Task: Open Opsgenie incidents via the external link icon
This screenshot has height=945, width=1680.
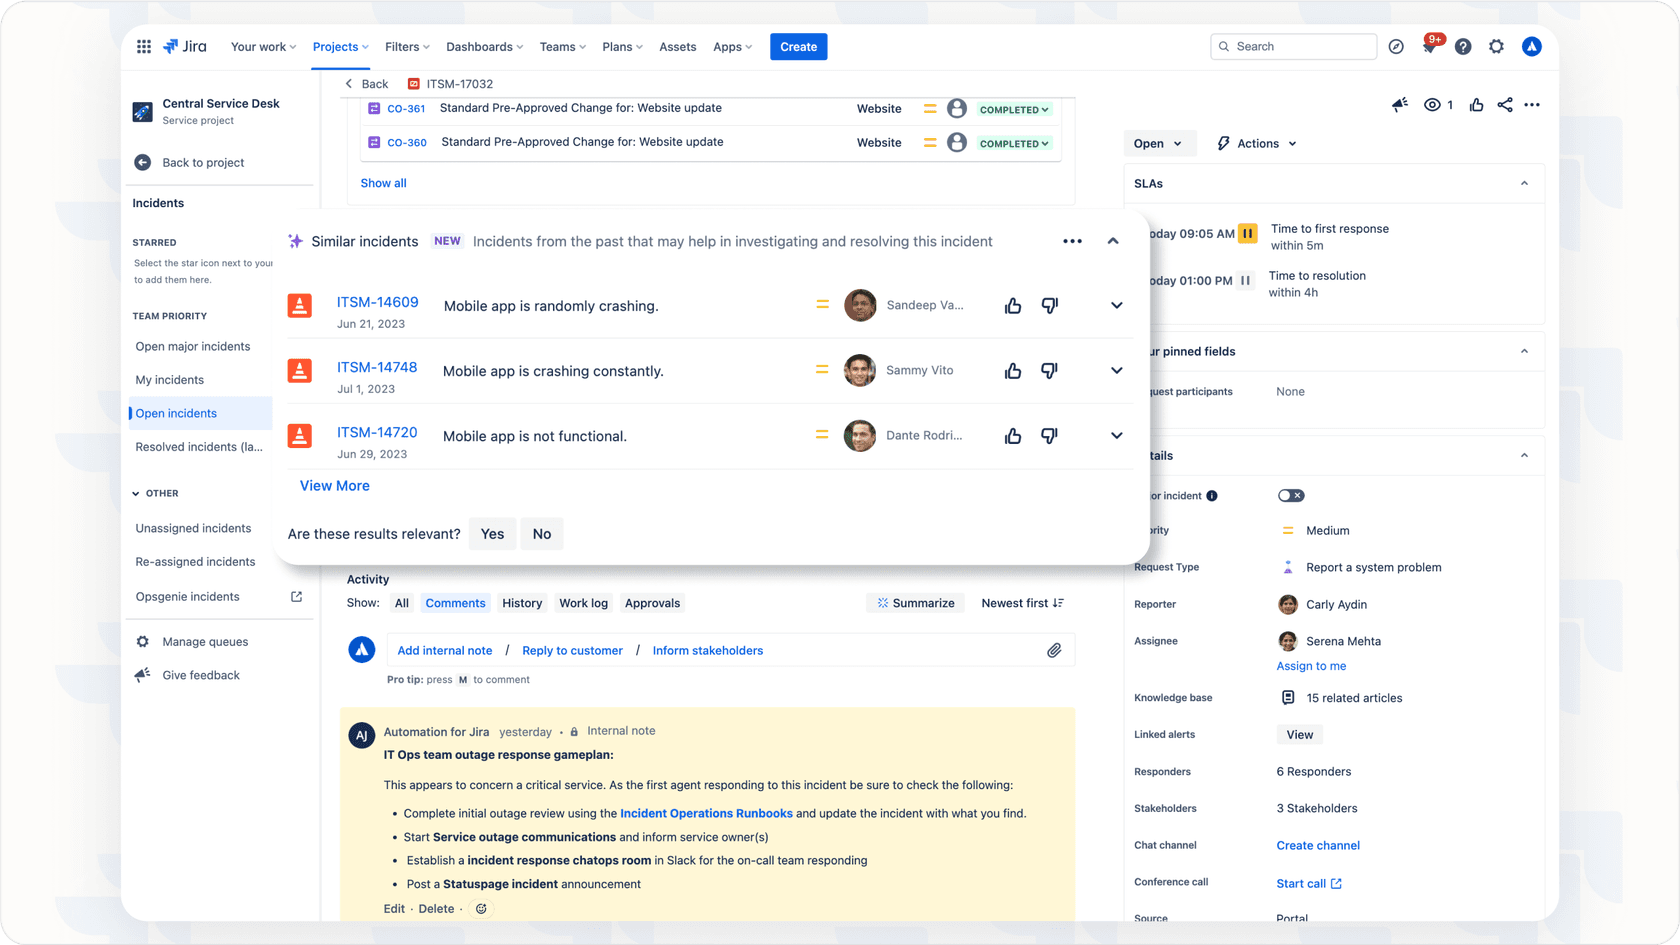Action: point(296,596)
